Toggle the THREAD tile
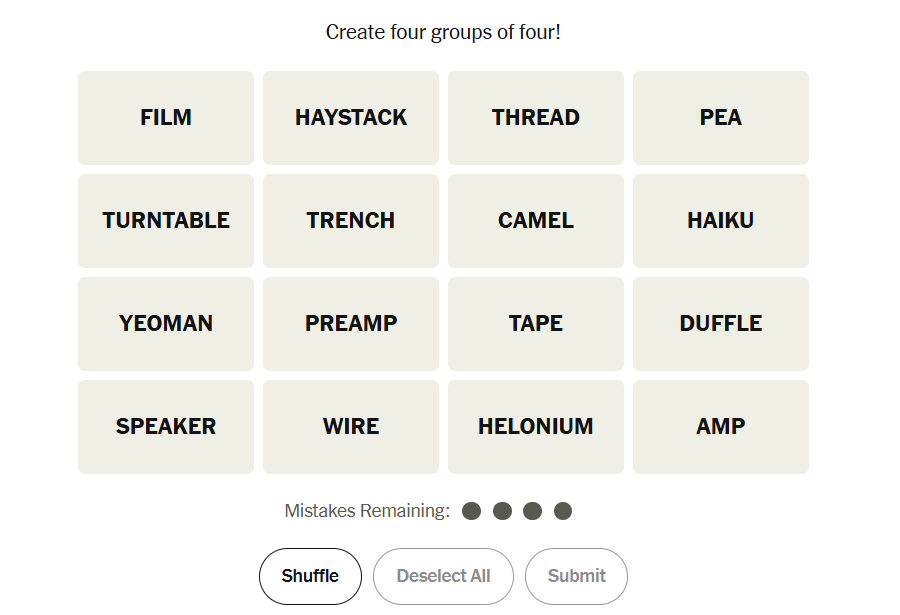 pos(536,118)
